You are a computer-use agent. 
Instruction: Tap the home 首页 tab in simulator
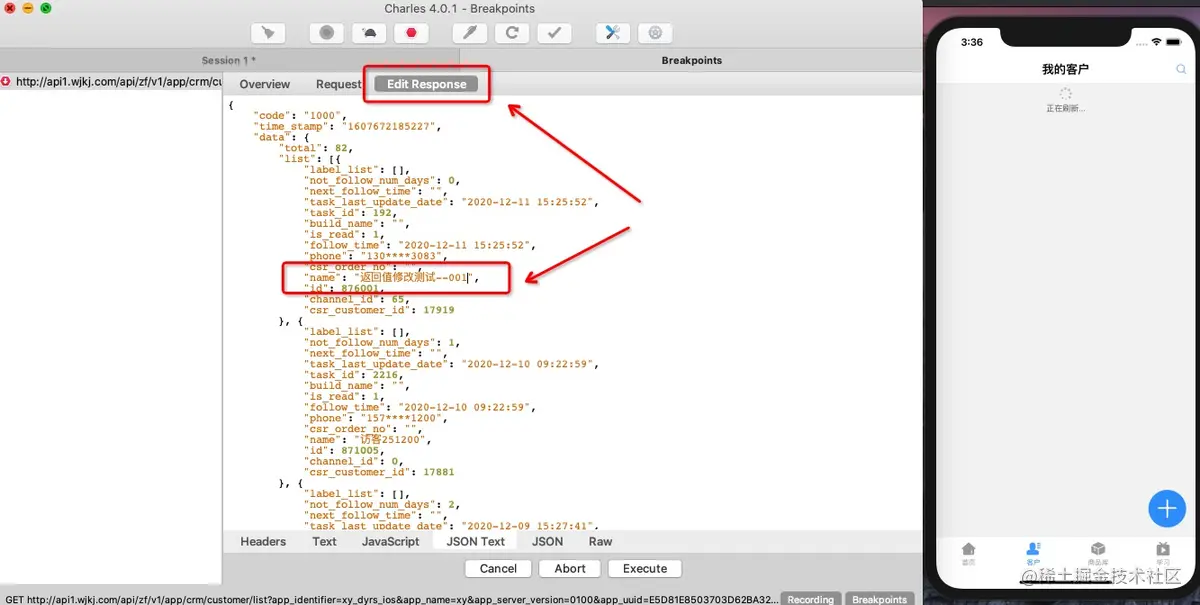point(968,553)
